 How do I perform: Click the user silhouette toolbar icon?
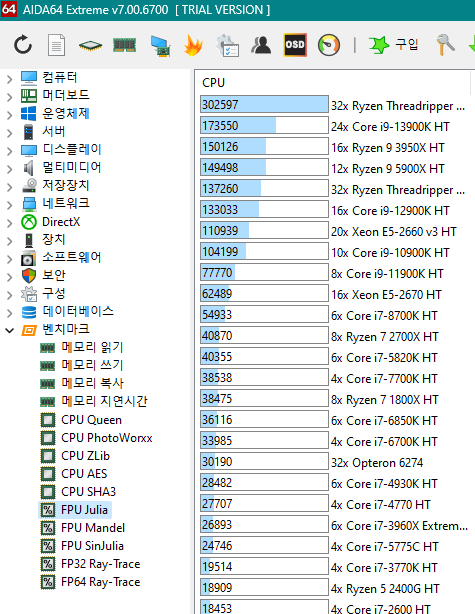click(261, 45)
